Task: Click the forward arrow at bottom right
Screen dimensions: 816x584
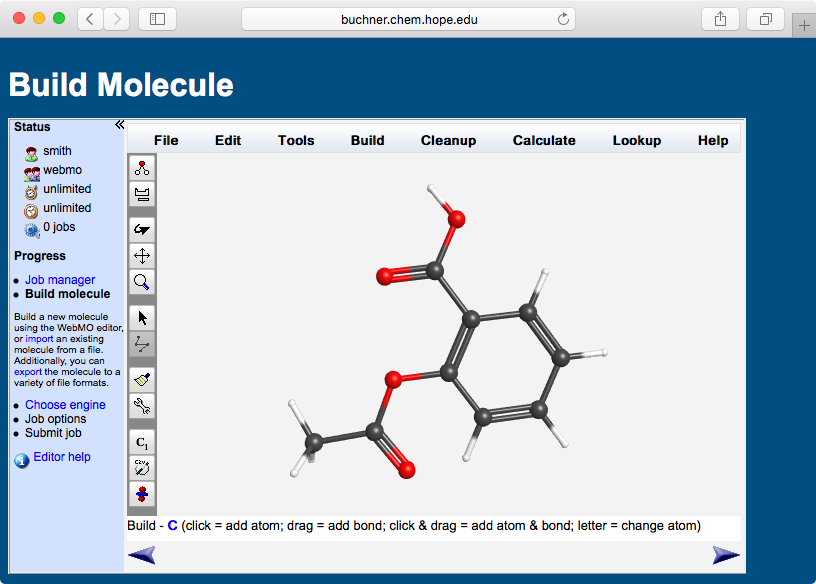Action: [727, 554]
